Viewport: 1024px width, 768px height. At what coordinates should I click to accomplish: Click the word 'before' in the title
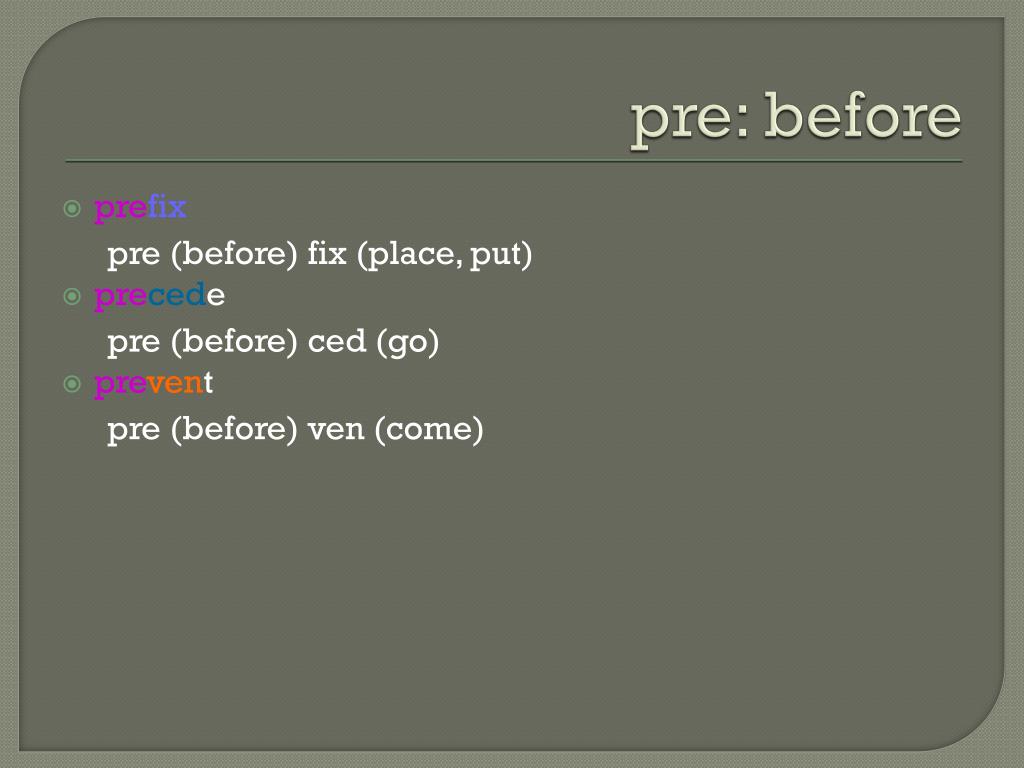click(862, 115)
